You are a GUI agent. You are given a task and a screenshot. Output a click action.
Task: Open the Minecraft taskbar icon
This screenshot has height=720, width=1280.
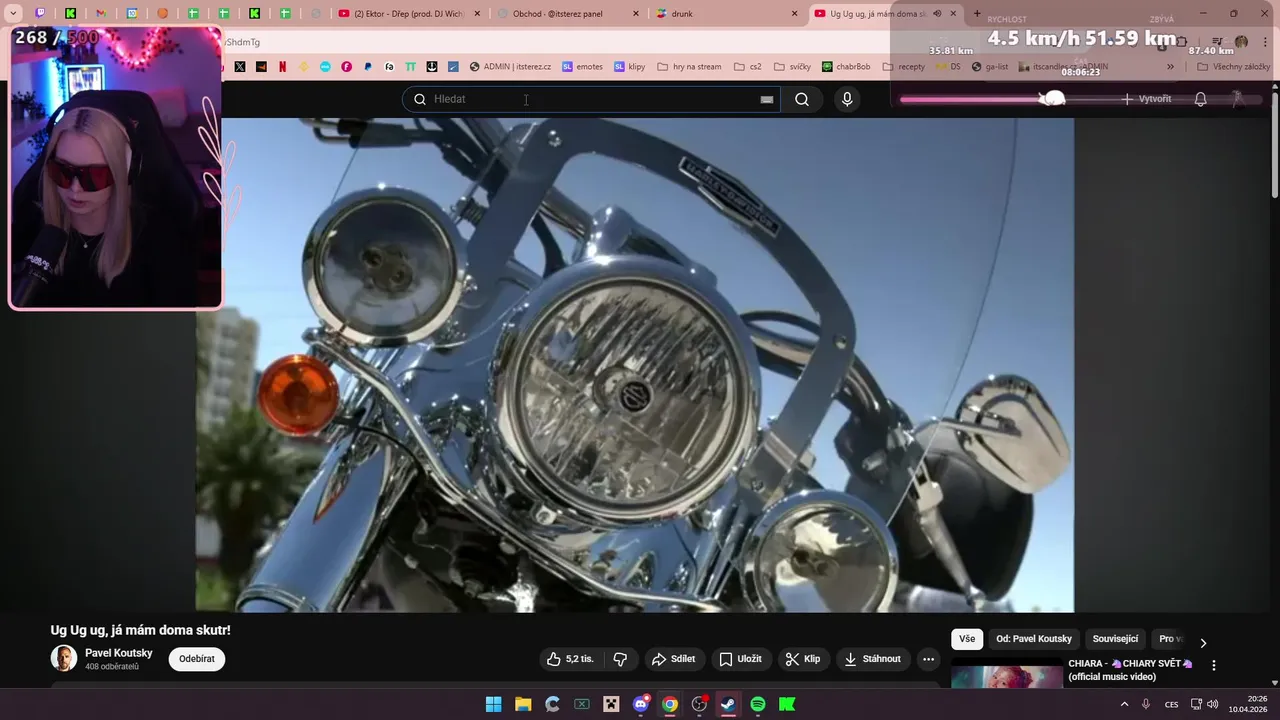point(611,704)
